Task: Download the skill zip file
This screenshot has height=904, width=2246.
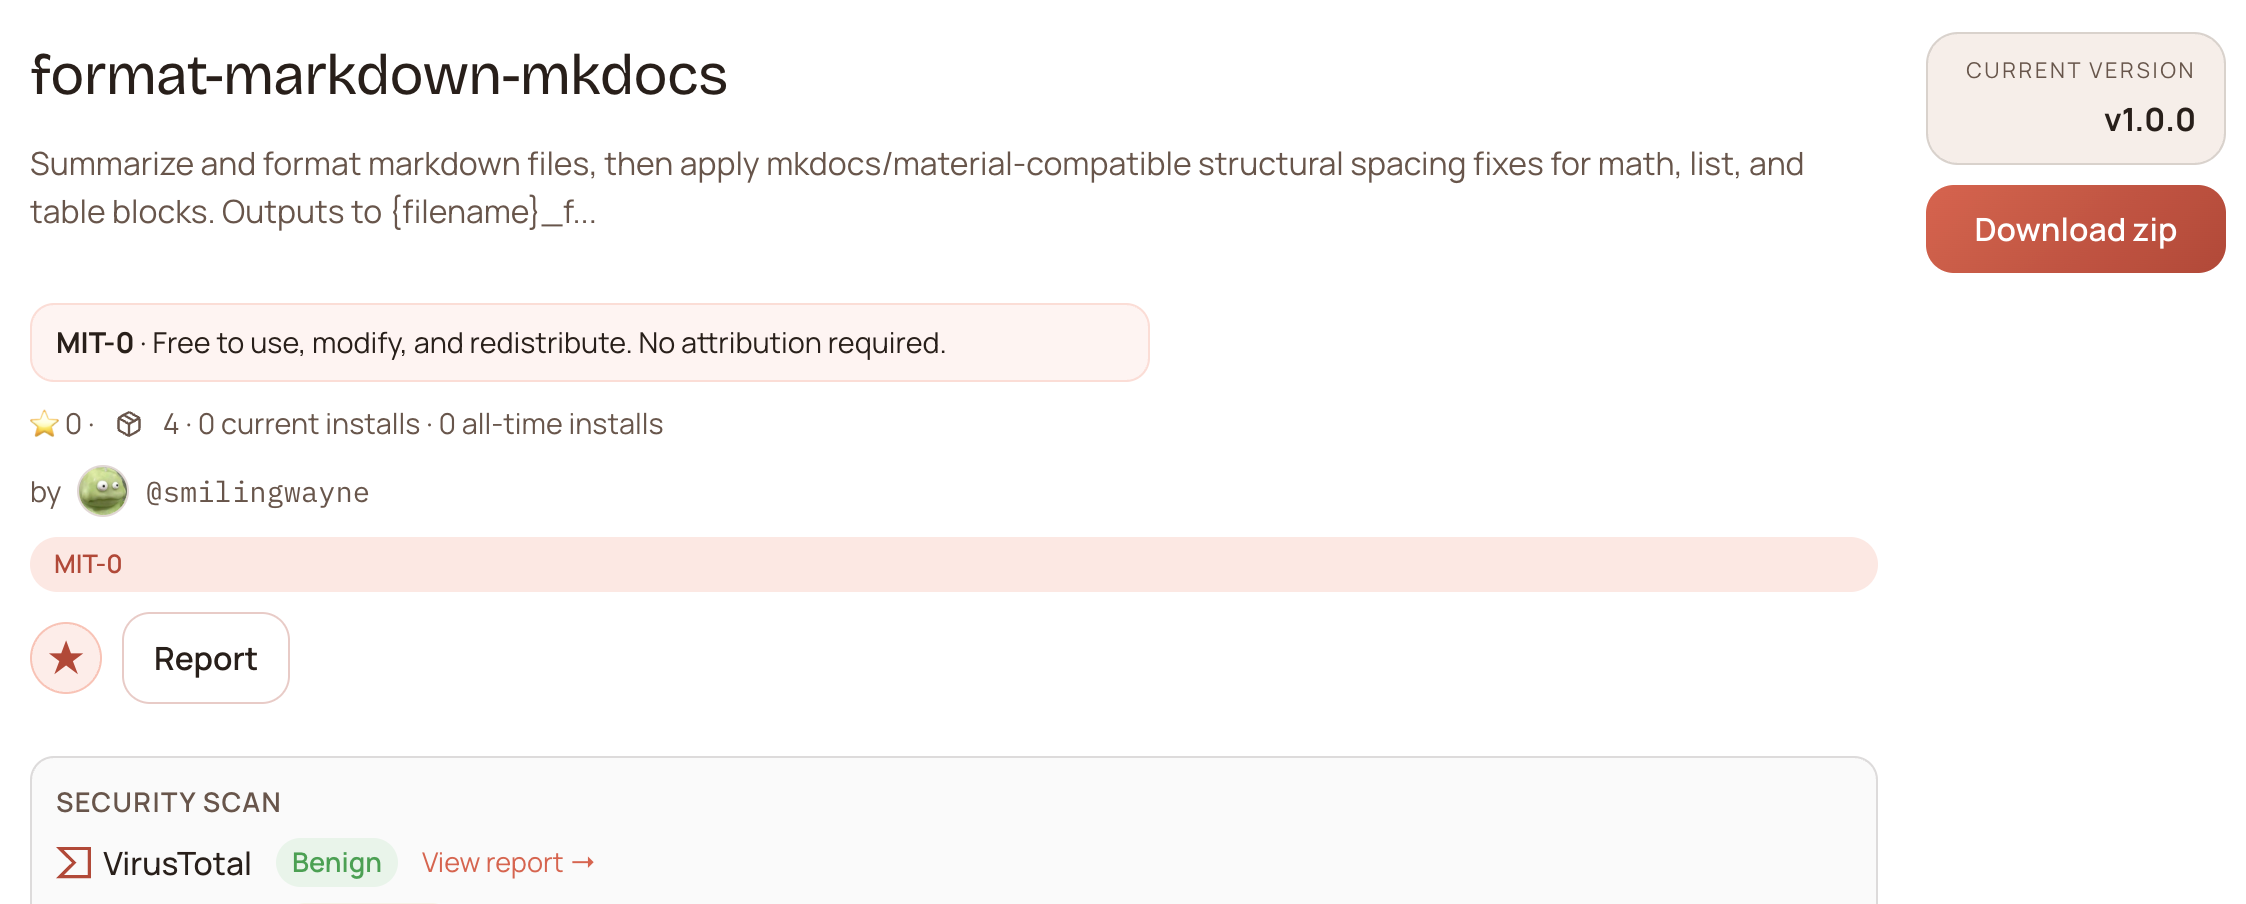Action: point(2075,229)
